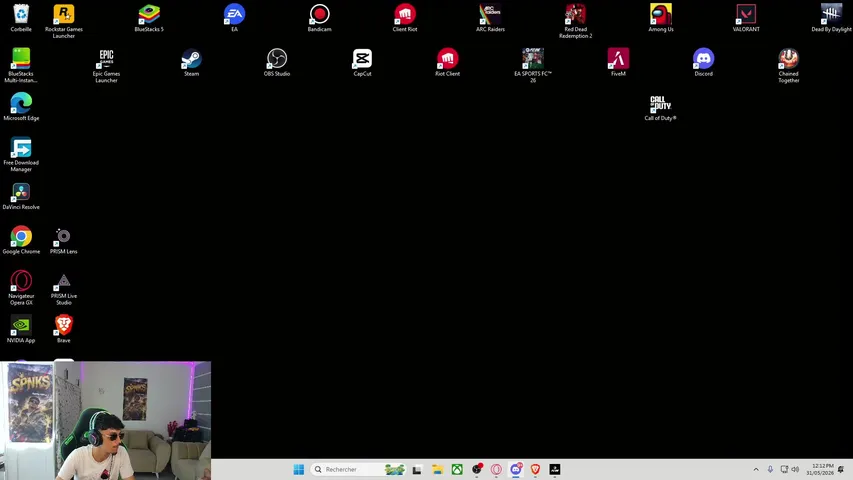Launch Rockstar Games Launcher shortcut
Screen dimensions: 853x480
point(64,21)
